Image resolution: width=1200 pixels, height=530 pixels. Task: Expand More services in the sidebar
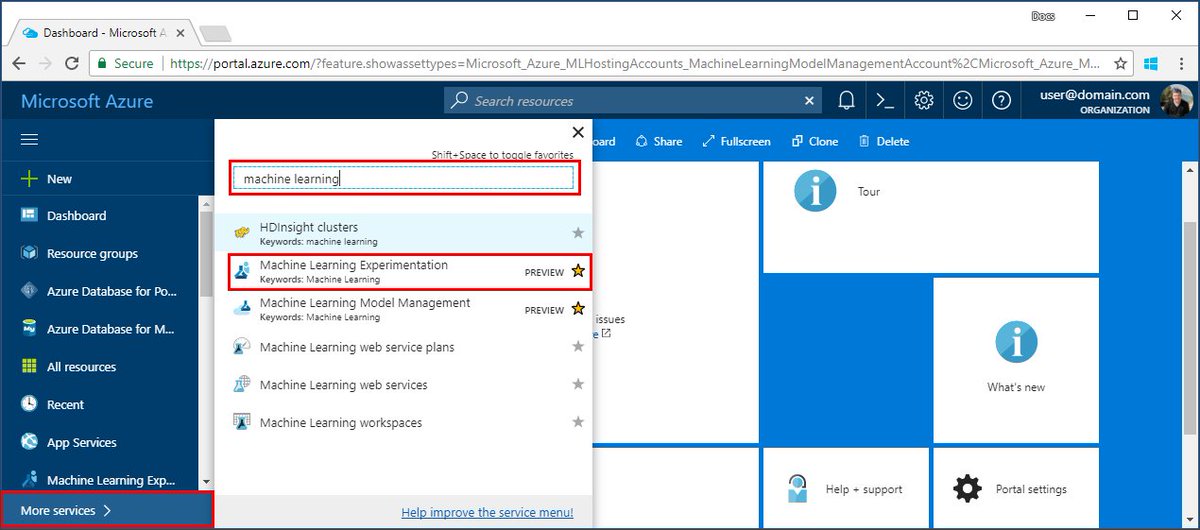click(x=107, y=511)
